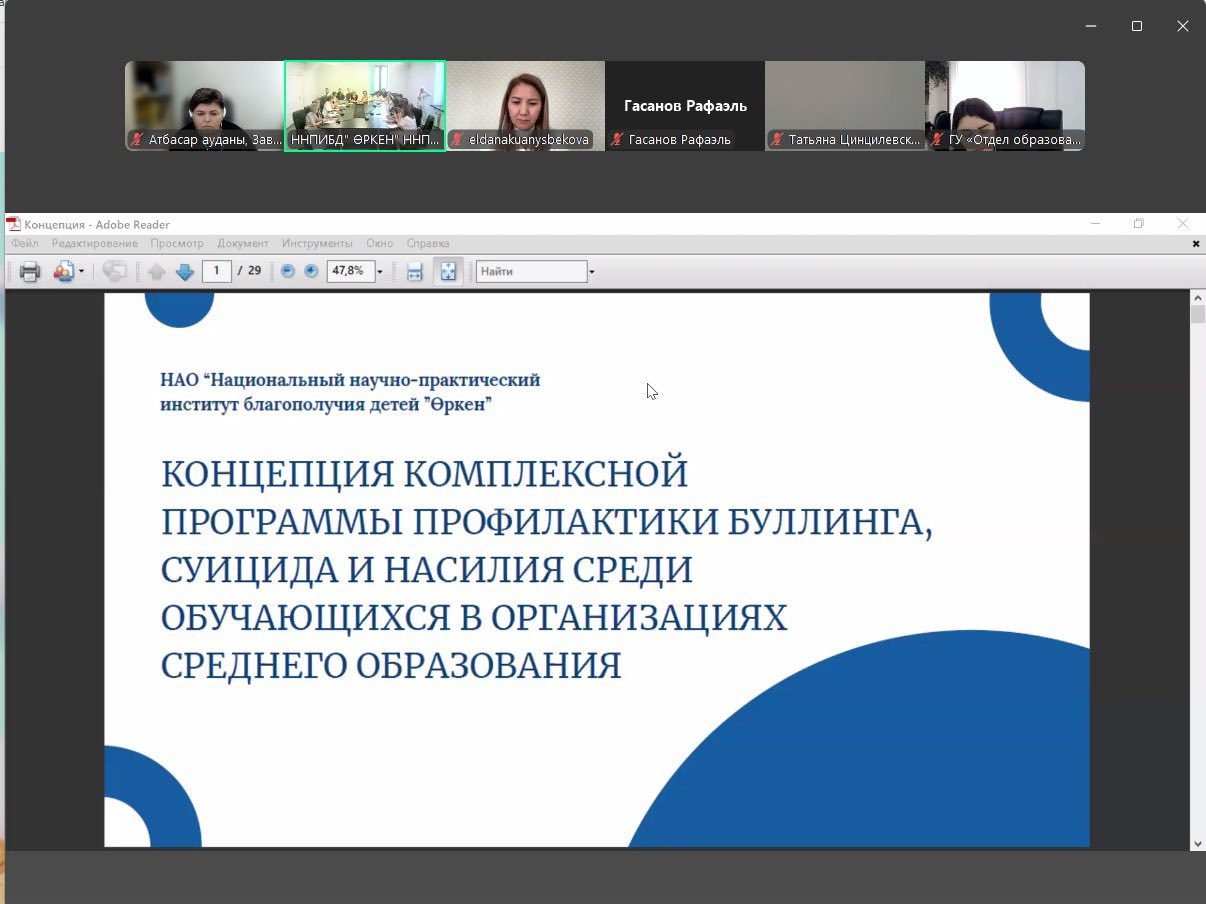
Task: Select the ННПИБД ӨРКЕН participant video thumbnail
Action: click(x=365, y=106)
